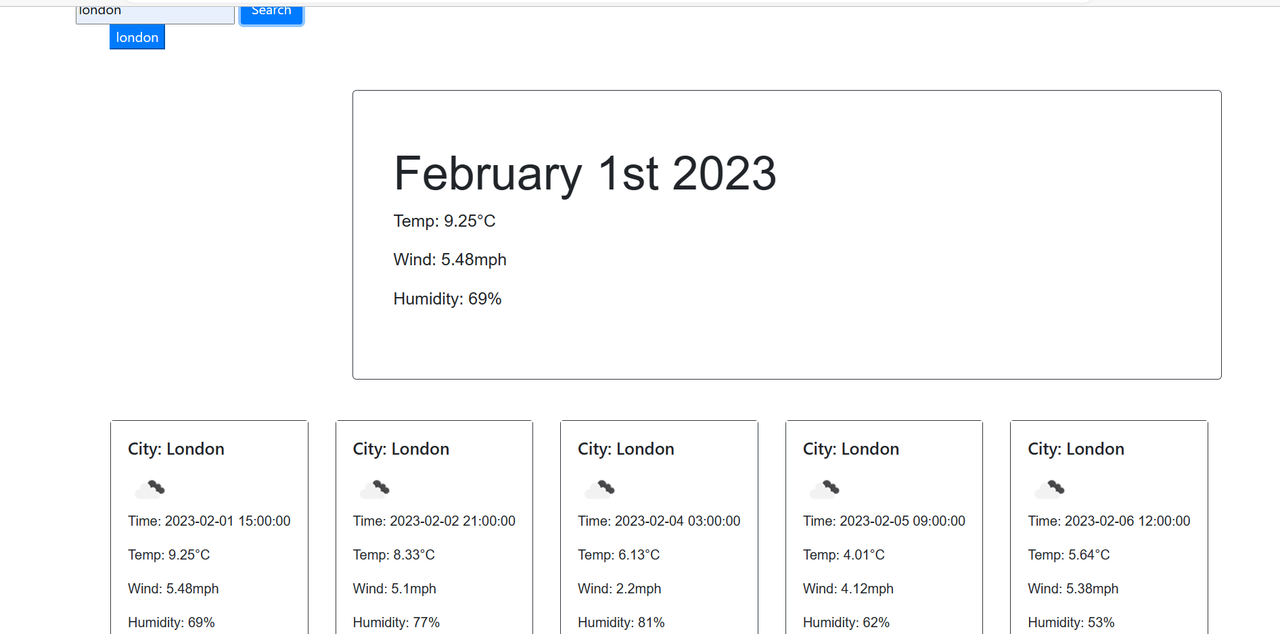Select the london autocomplete suggestion
The width and height of the screenshot is (1280, 634).
[137, 37]
